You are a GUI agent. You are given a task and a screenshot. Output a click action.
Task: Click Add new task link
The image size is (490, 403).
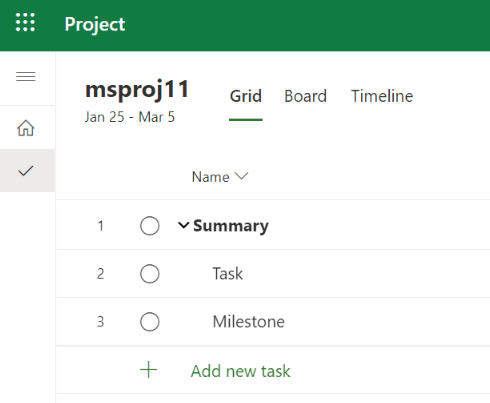click(x=240, y=371)
